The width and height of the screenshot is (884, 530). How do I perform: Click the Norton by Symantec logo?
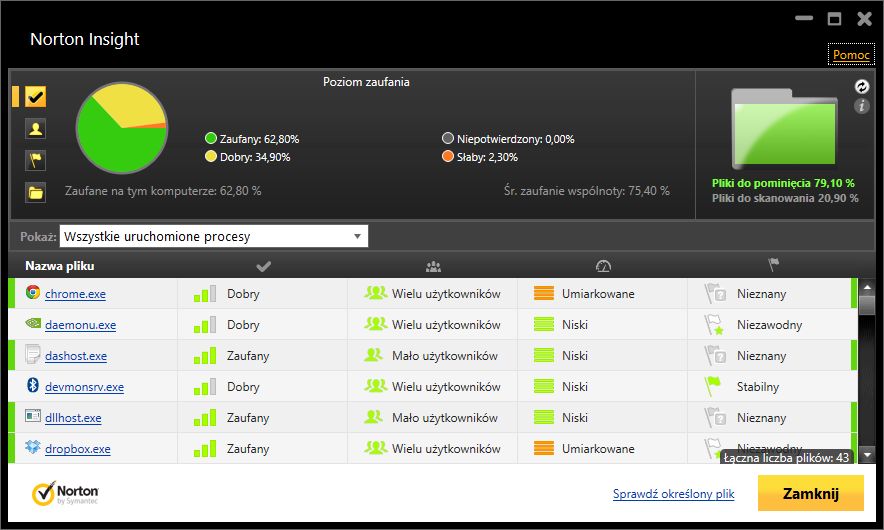[65, 493]
